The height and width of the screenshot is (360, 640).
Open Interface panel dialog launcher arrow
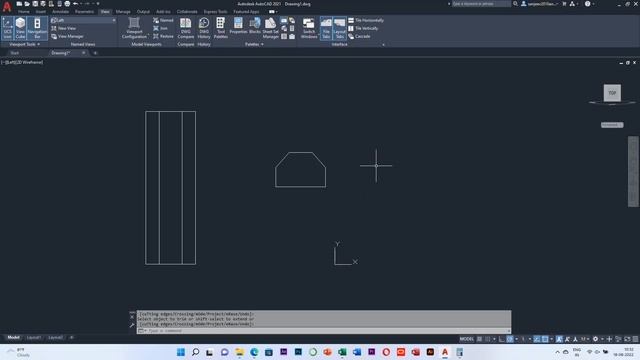(383, 44)
